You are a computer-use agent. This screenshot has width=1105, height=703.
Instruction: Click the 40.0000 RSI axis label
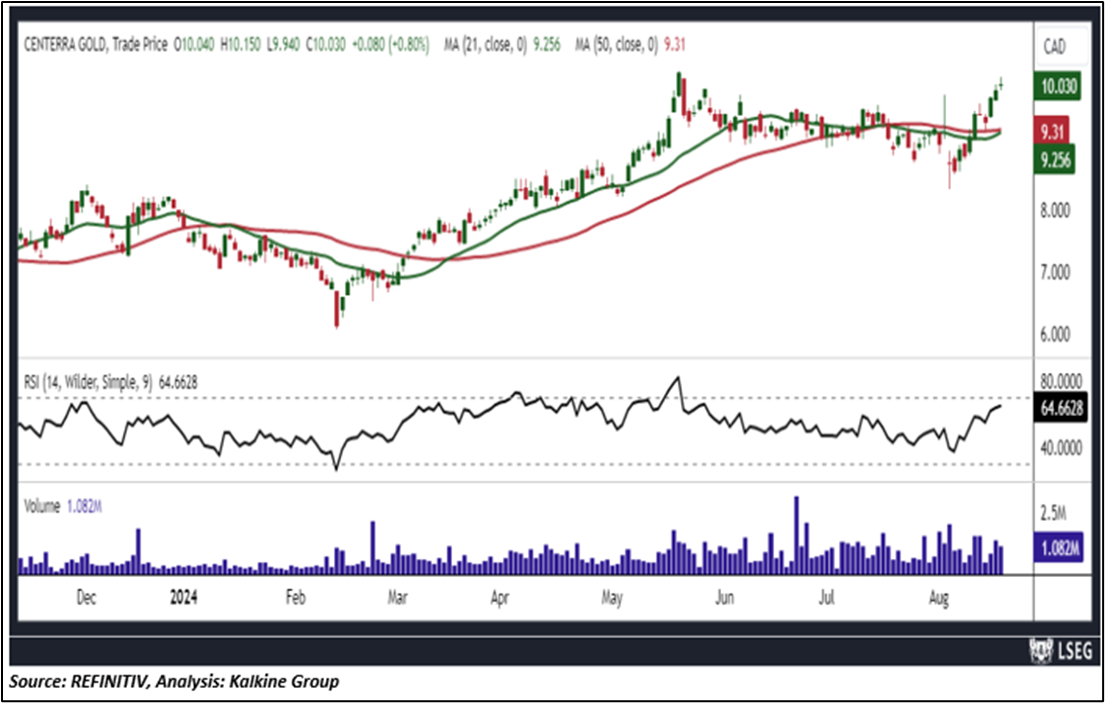click(x=1061, y=447)
